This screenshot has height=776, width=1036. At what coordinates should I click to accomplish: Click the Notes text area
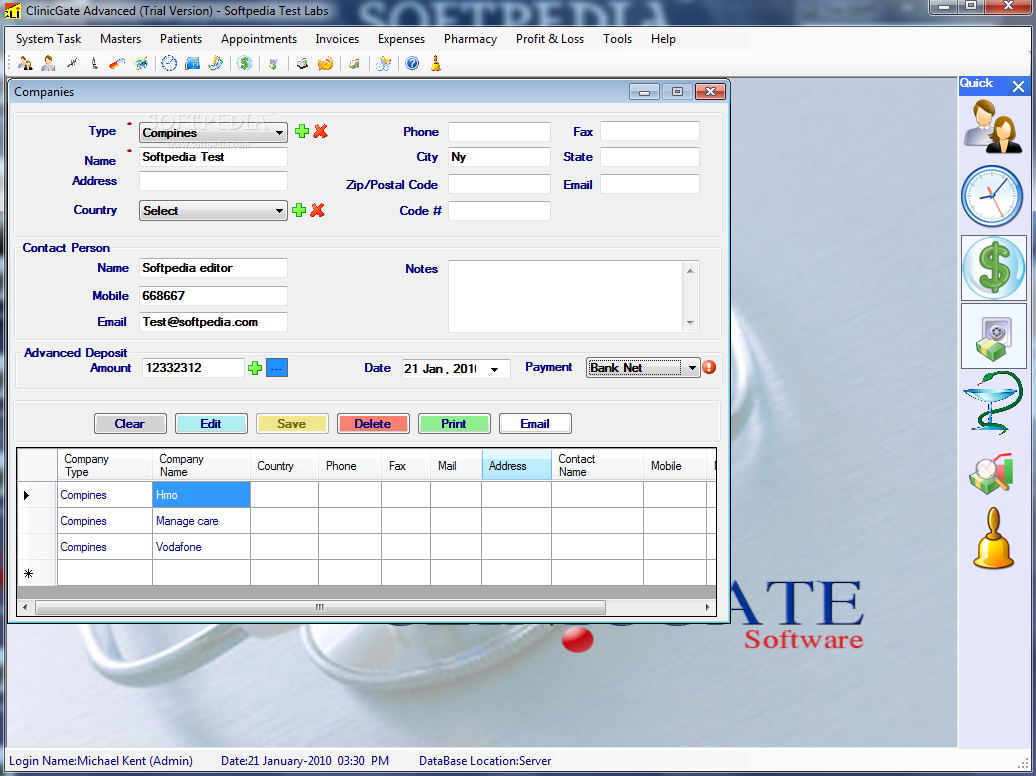point(574,296)
